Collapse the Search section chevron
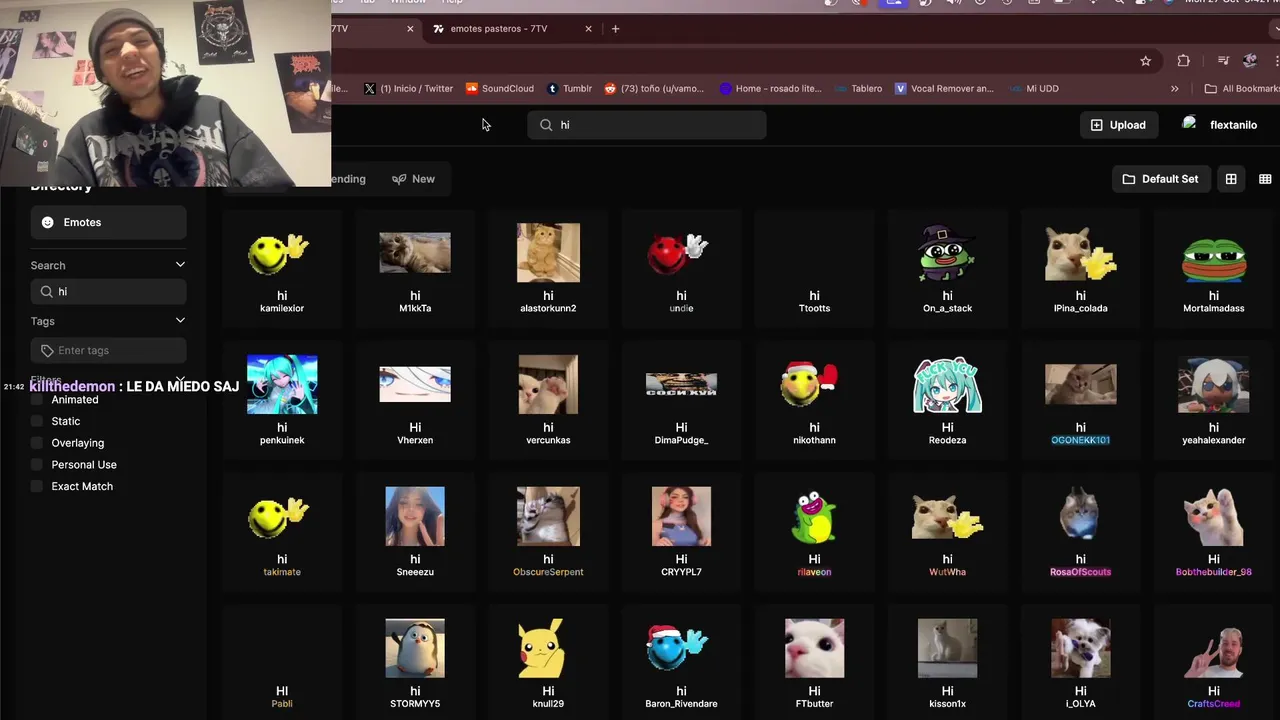The height and width of the screenshot is (720, 1280). [x=180, y=265]
